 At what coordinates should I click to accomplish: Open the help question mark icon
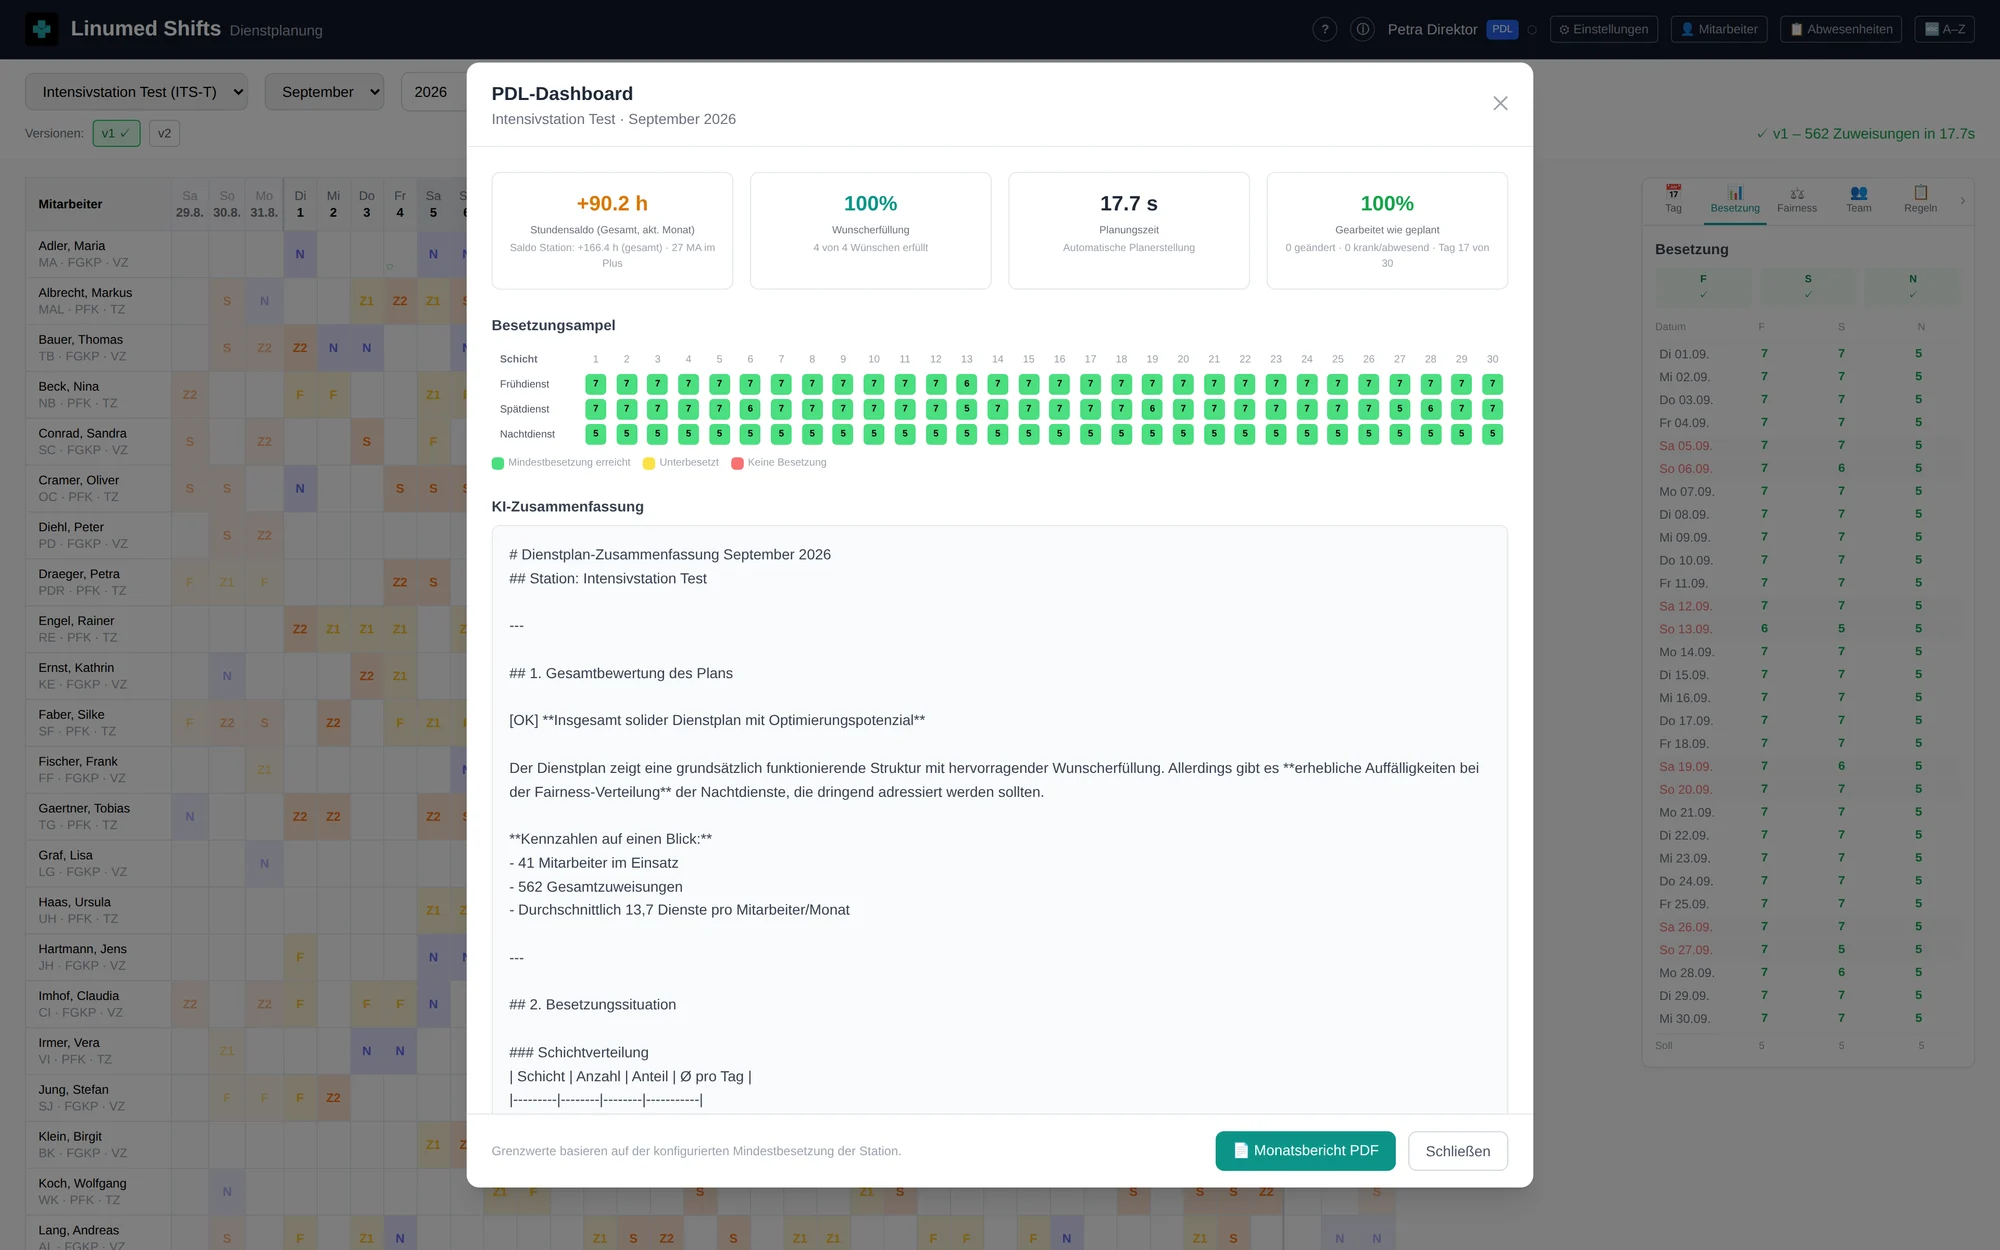coord(1325,29)
